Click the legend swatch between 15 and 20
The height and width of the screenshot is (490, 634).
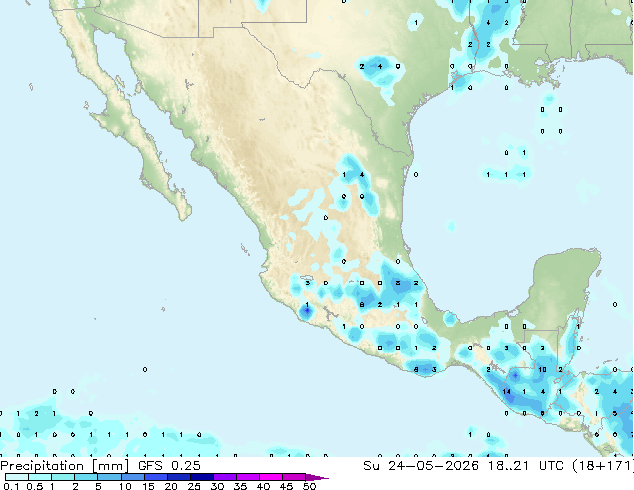(155, 477)
